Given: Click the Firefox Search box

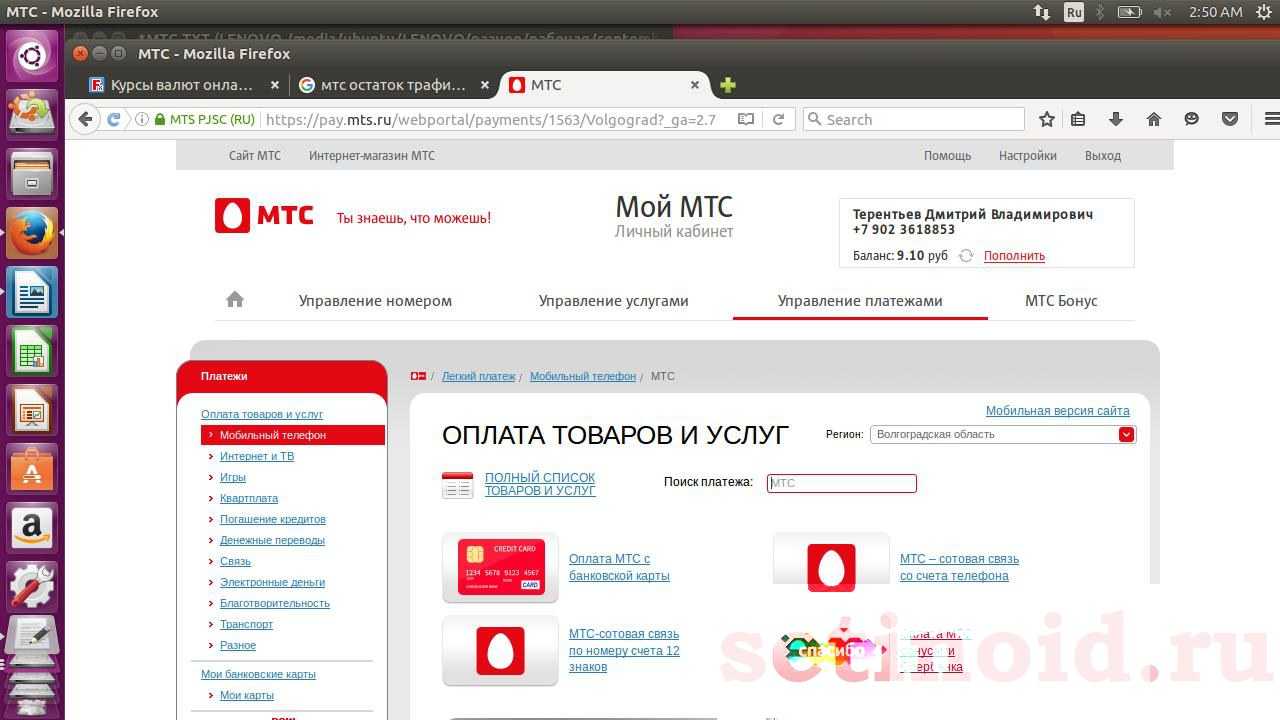Looking at the screenshot, I should coord(914,119).
